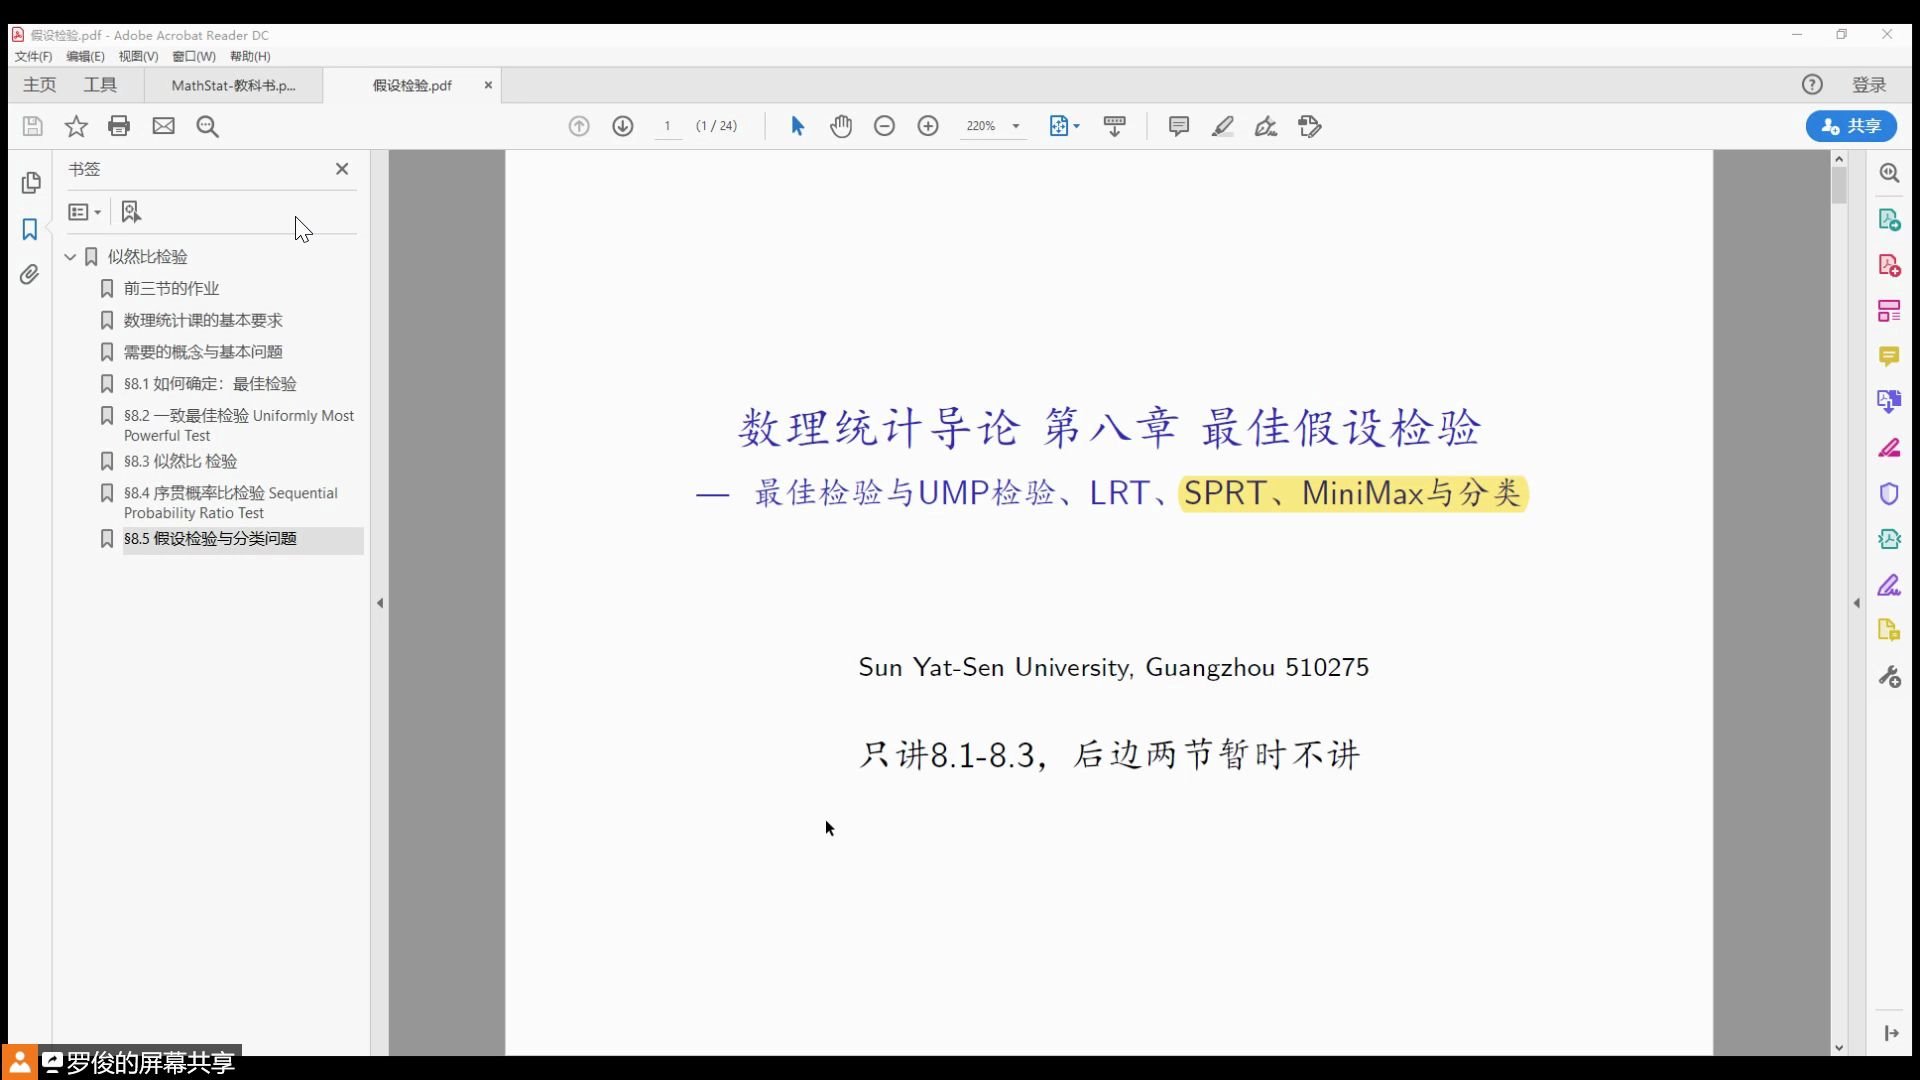Screen dimensions: 1920x1080
Task: Collapse the left navigation pane arrow
Action: point(380,603)
